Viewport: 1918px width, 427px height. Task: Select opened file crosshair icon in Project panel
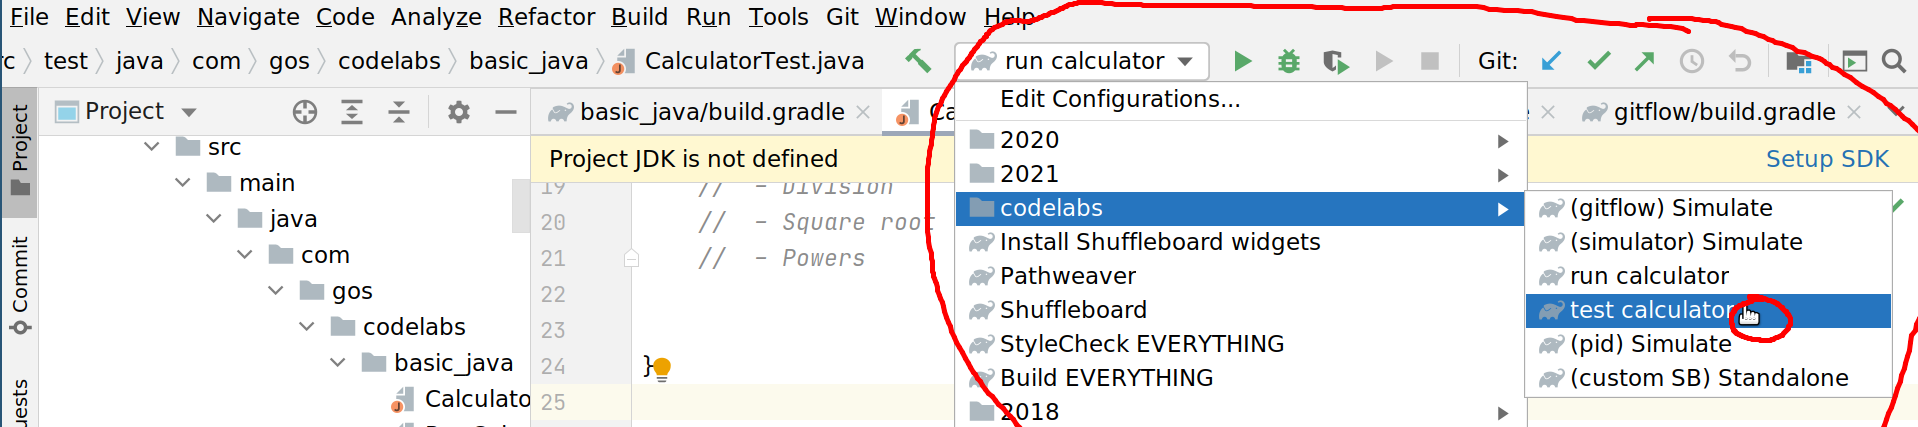click(x=305, y=112)
